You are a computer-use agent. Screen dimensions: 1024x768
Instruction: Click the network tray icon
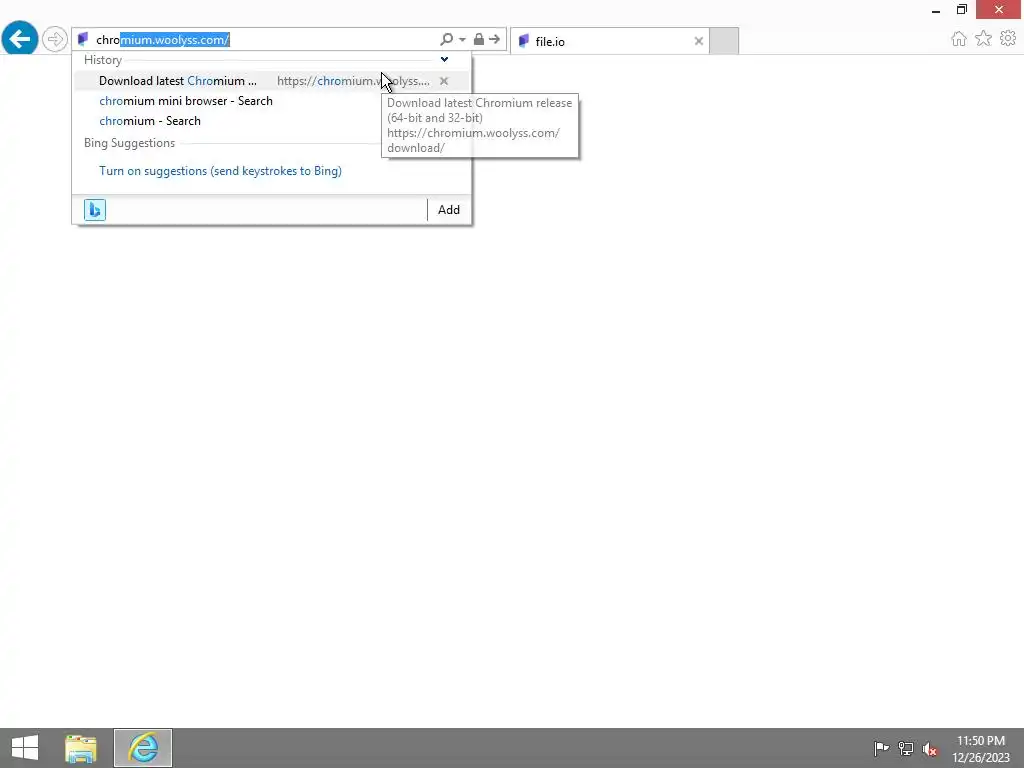[x=906, y=748]
